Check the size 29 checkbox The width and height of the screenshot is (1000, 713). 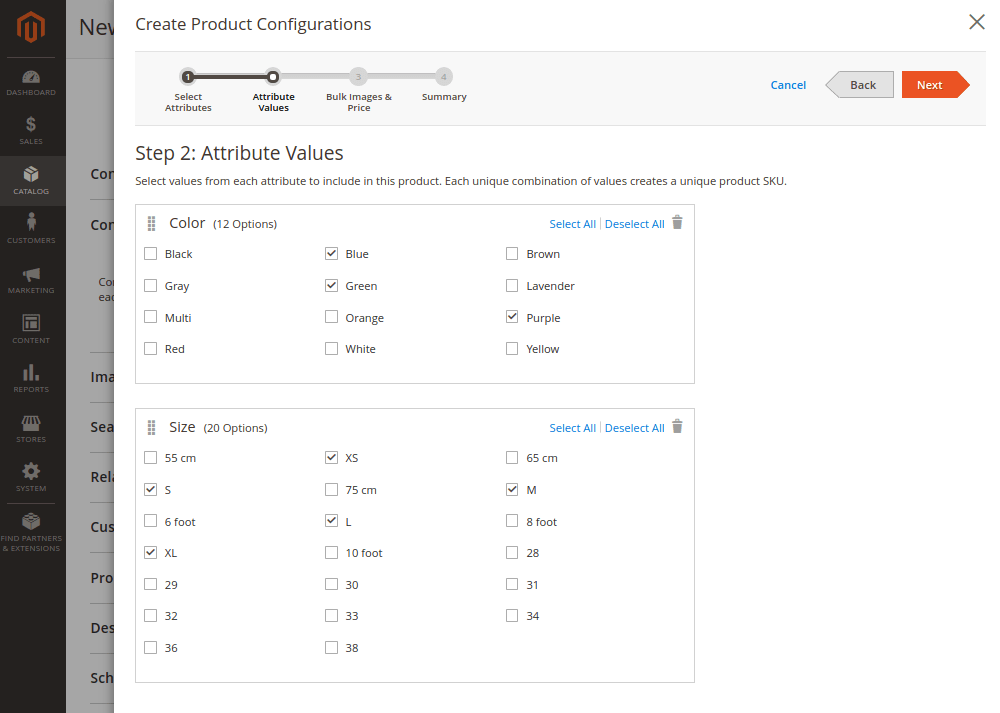point(151,584)
